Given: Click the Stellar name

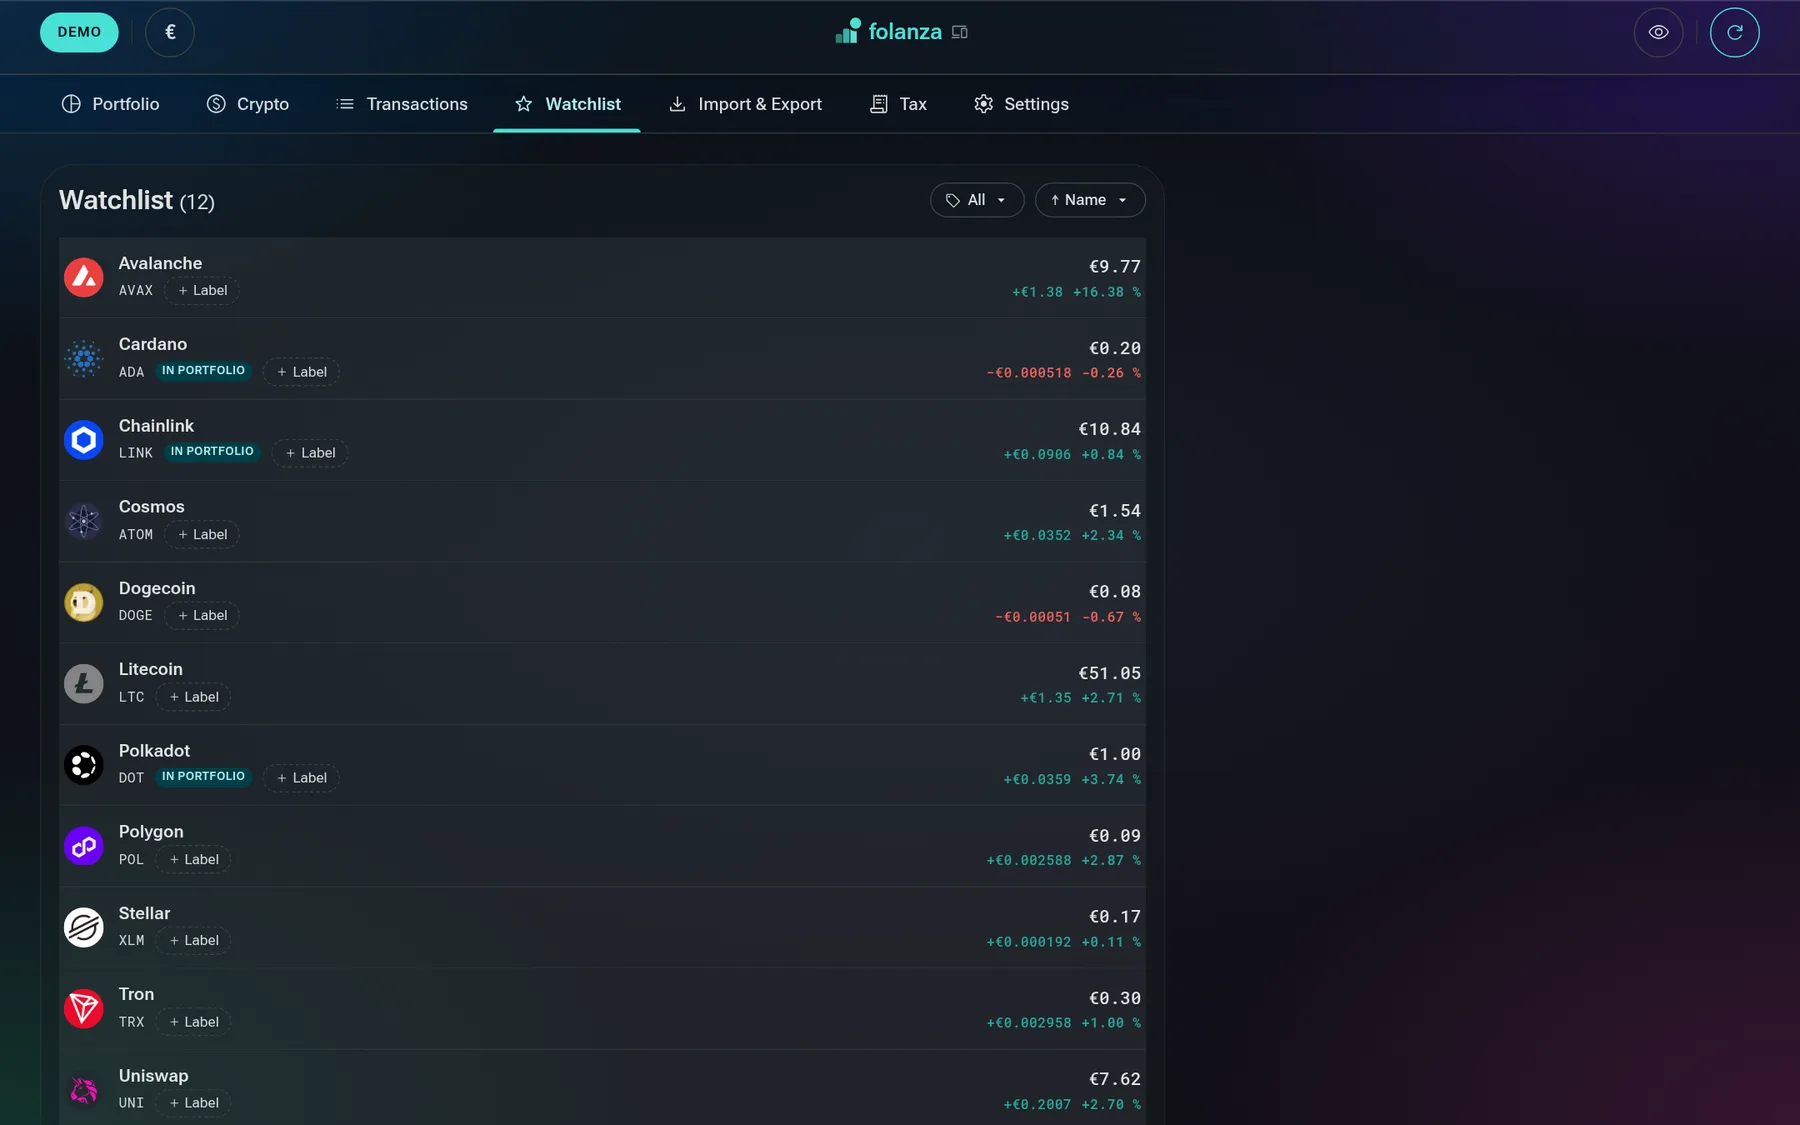Looking at the screenshot, I should (x=144, y=913).
